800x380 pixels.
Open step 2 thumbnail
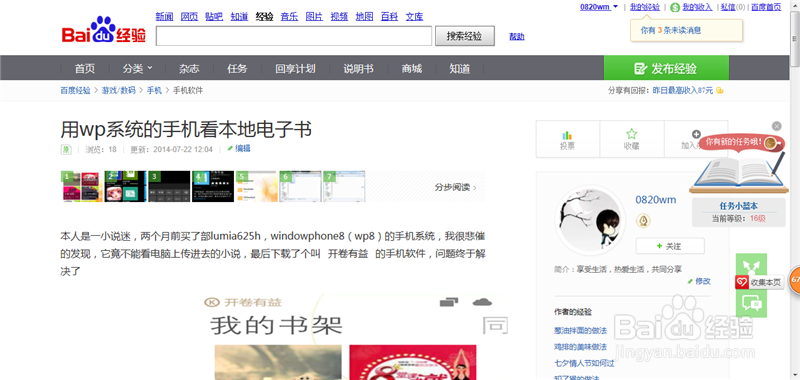click(x=125, y=187)
